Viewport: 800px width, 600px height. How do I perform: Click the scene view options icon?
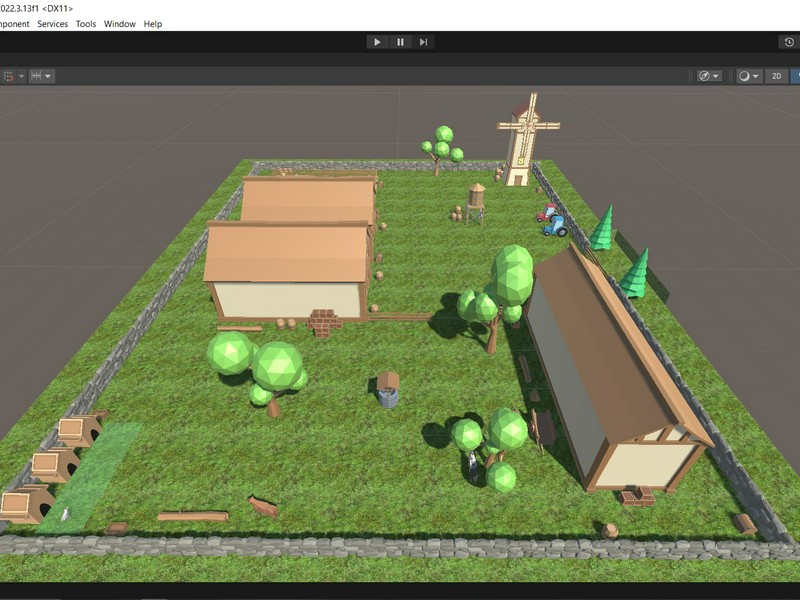click(705, 76)
